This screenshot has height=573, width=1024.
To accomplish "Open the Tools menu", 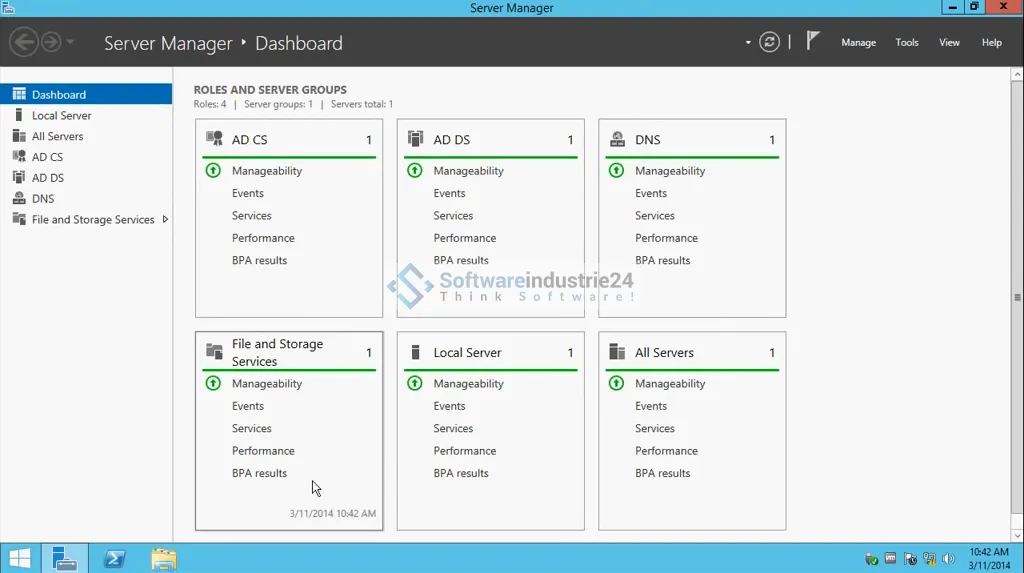I will pos(907,43).
